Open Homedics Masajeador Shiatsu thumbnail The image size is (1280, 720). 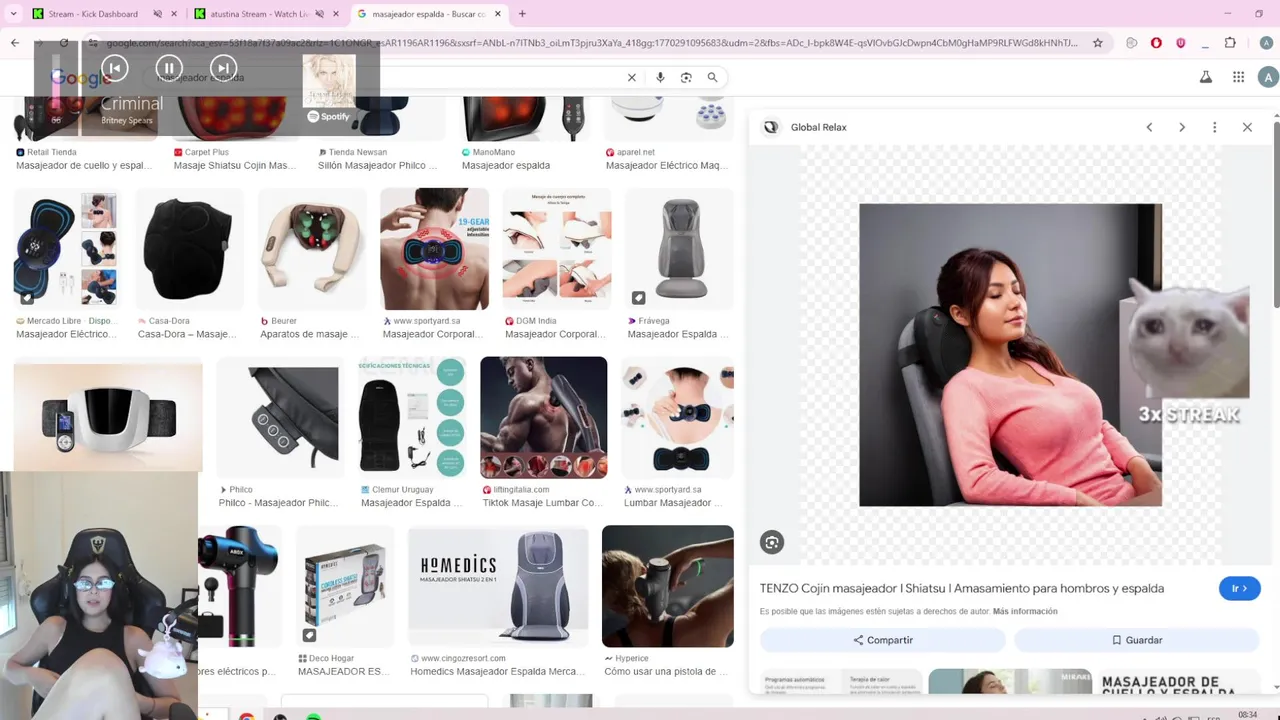498,586
